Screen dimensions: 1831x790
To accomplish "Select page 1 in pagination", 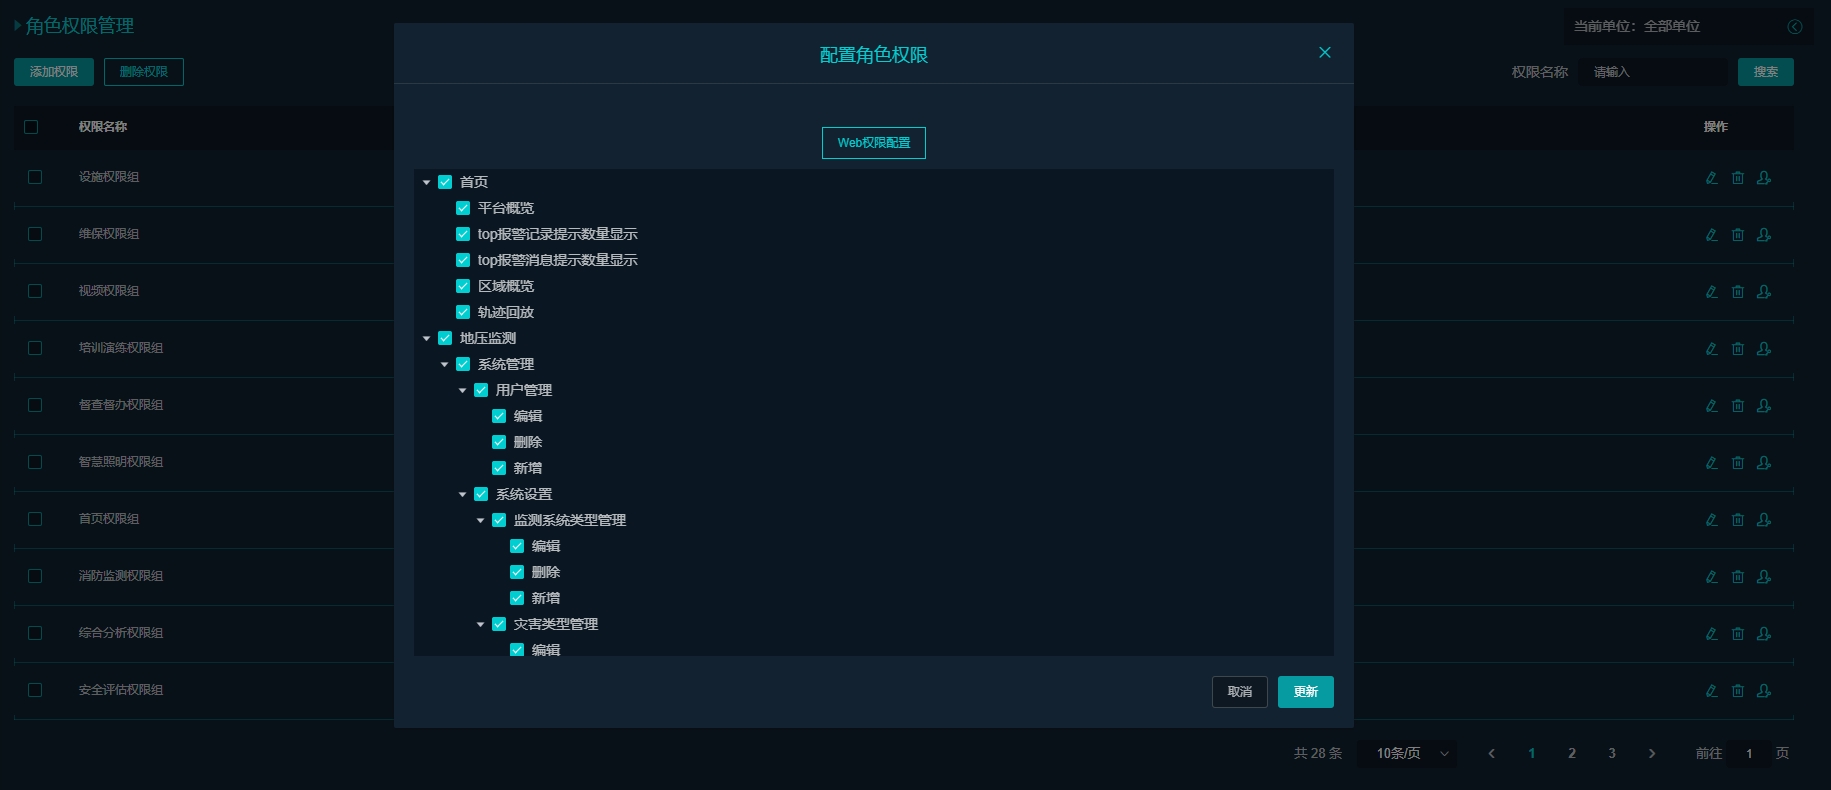I will [x=1532, y=753].
